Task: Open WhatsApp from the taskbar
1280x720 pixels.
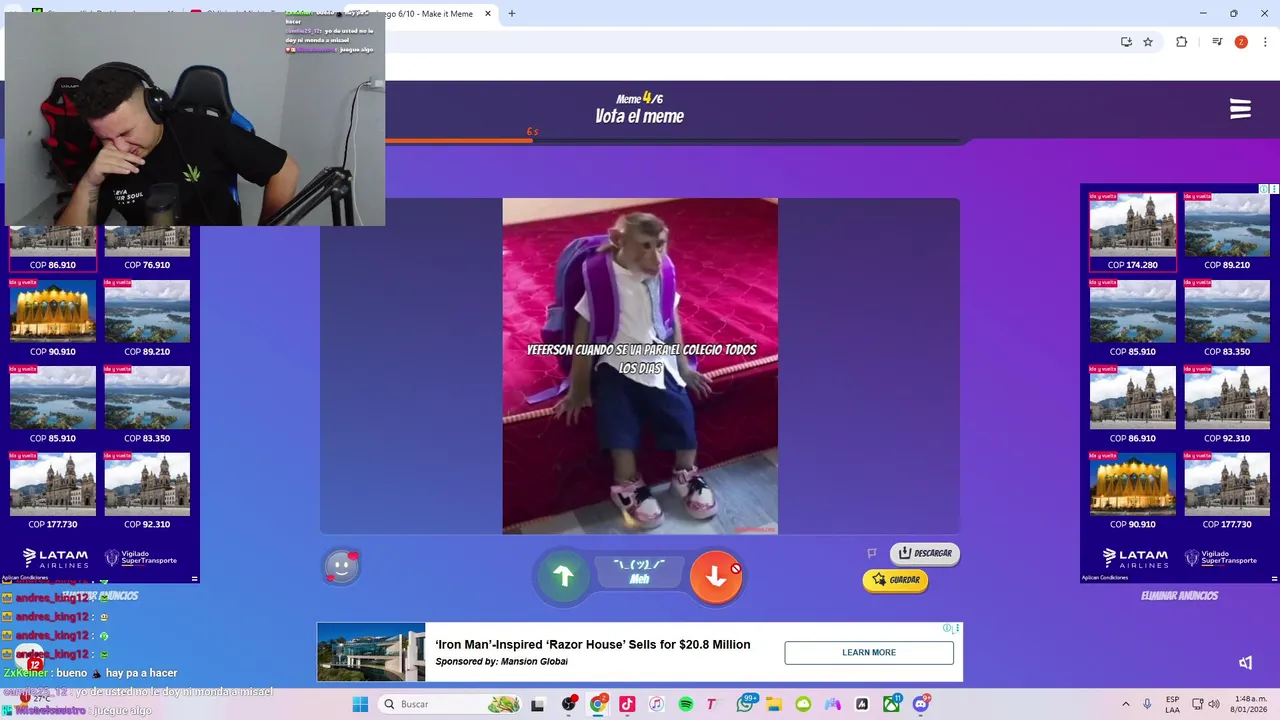Action: 745,704
